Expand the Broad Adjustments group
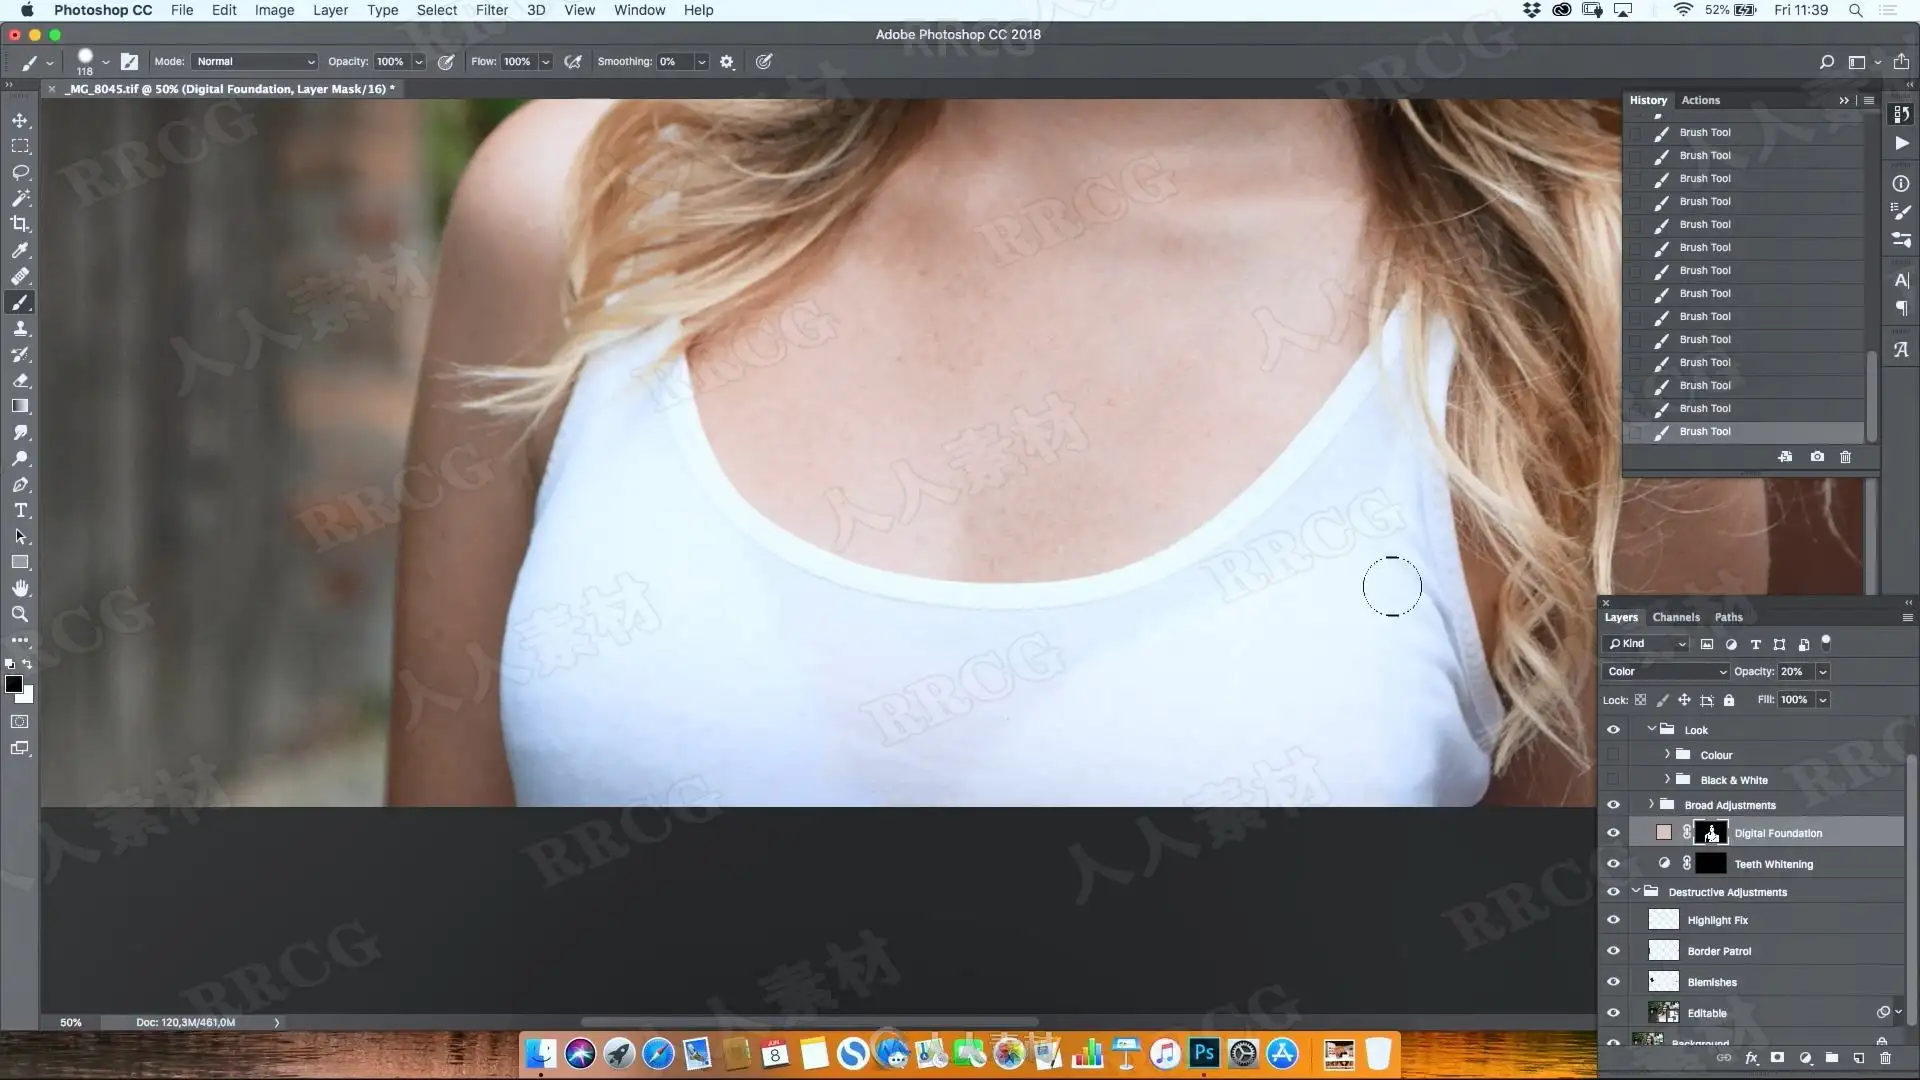The height and width of the screenshot is (1080, 1920). click(x=1651, y=805)
